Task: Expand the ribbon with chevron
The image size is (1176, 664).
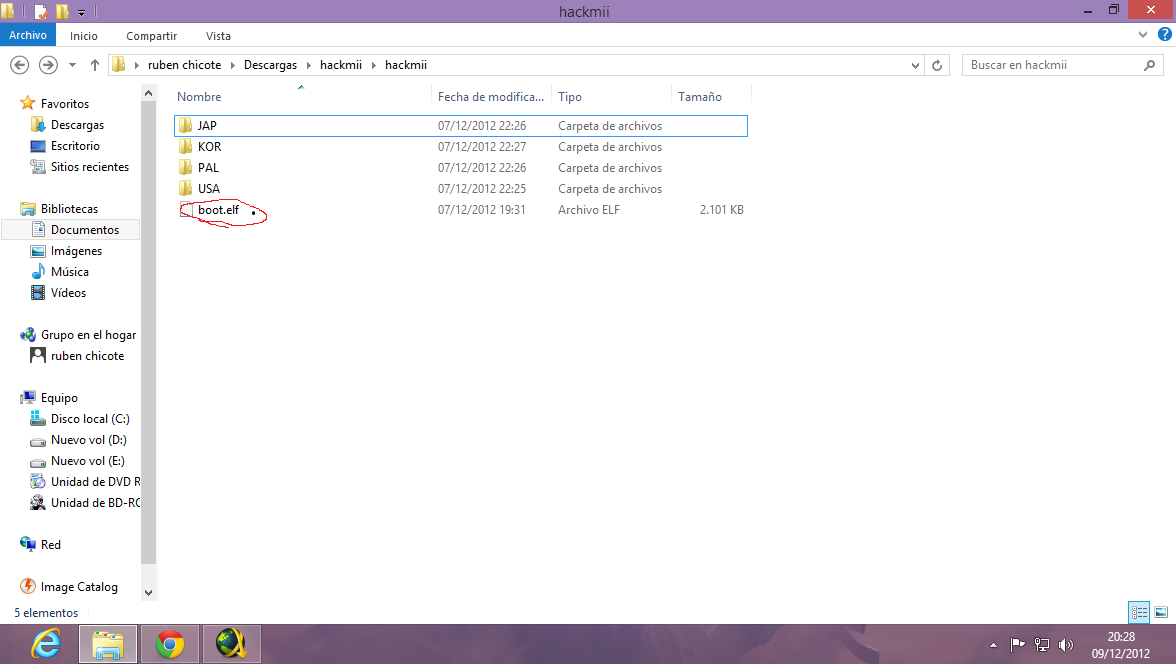Action: pos(1142,35)
